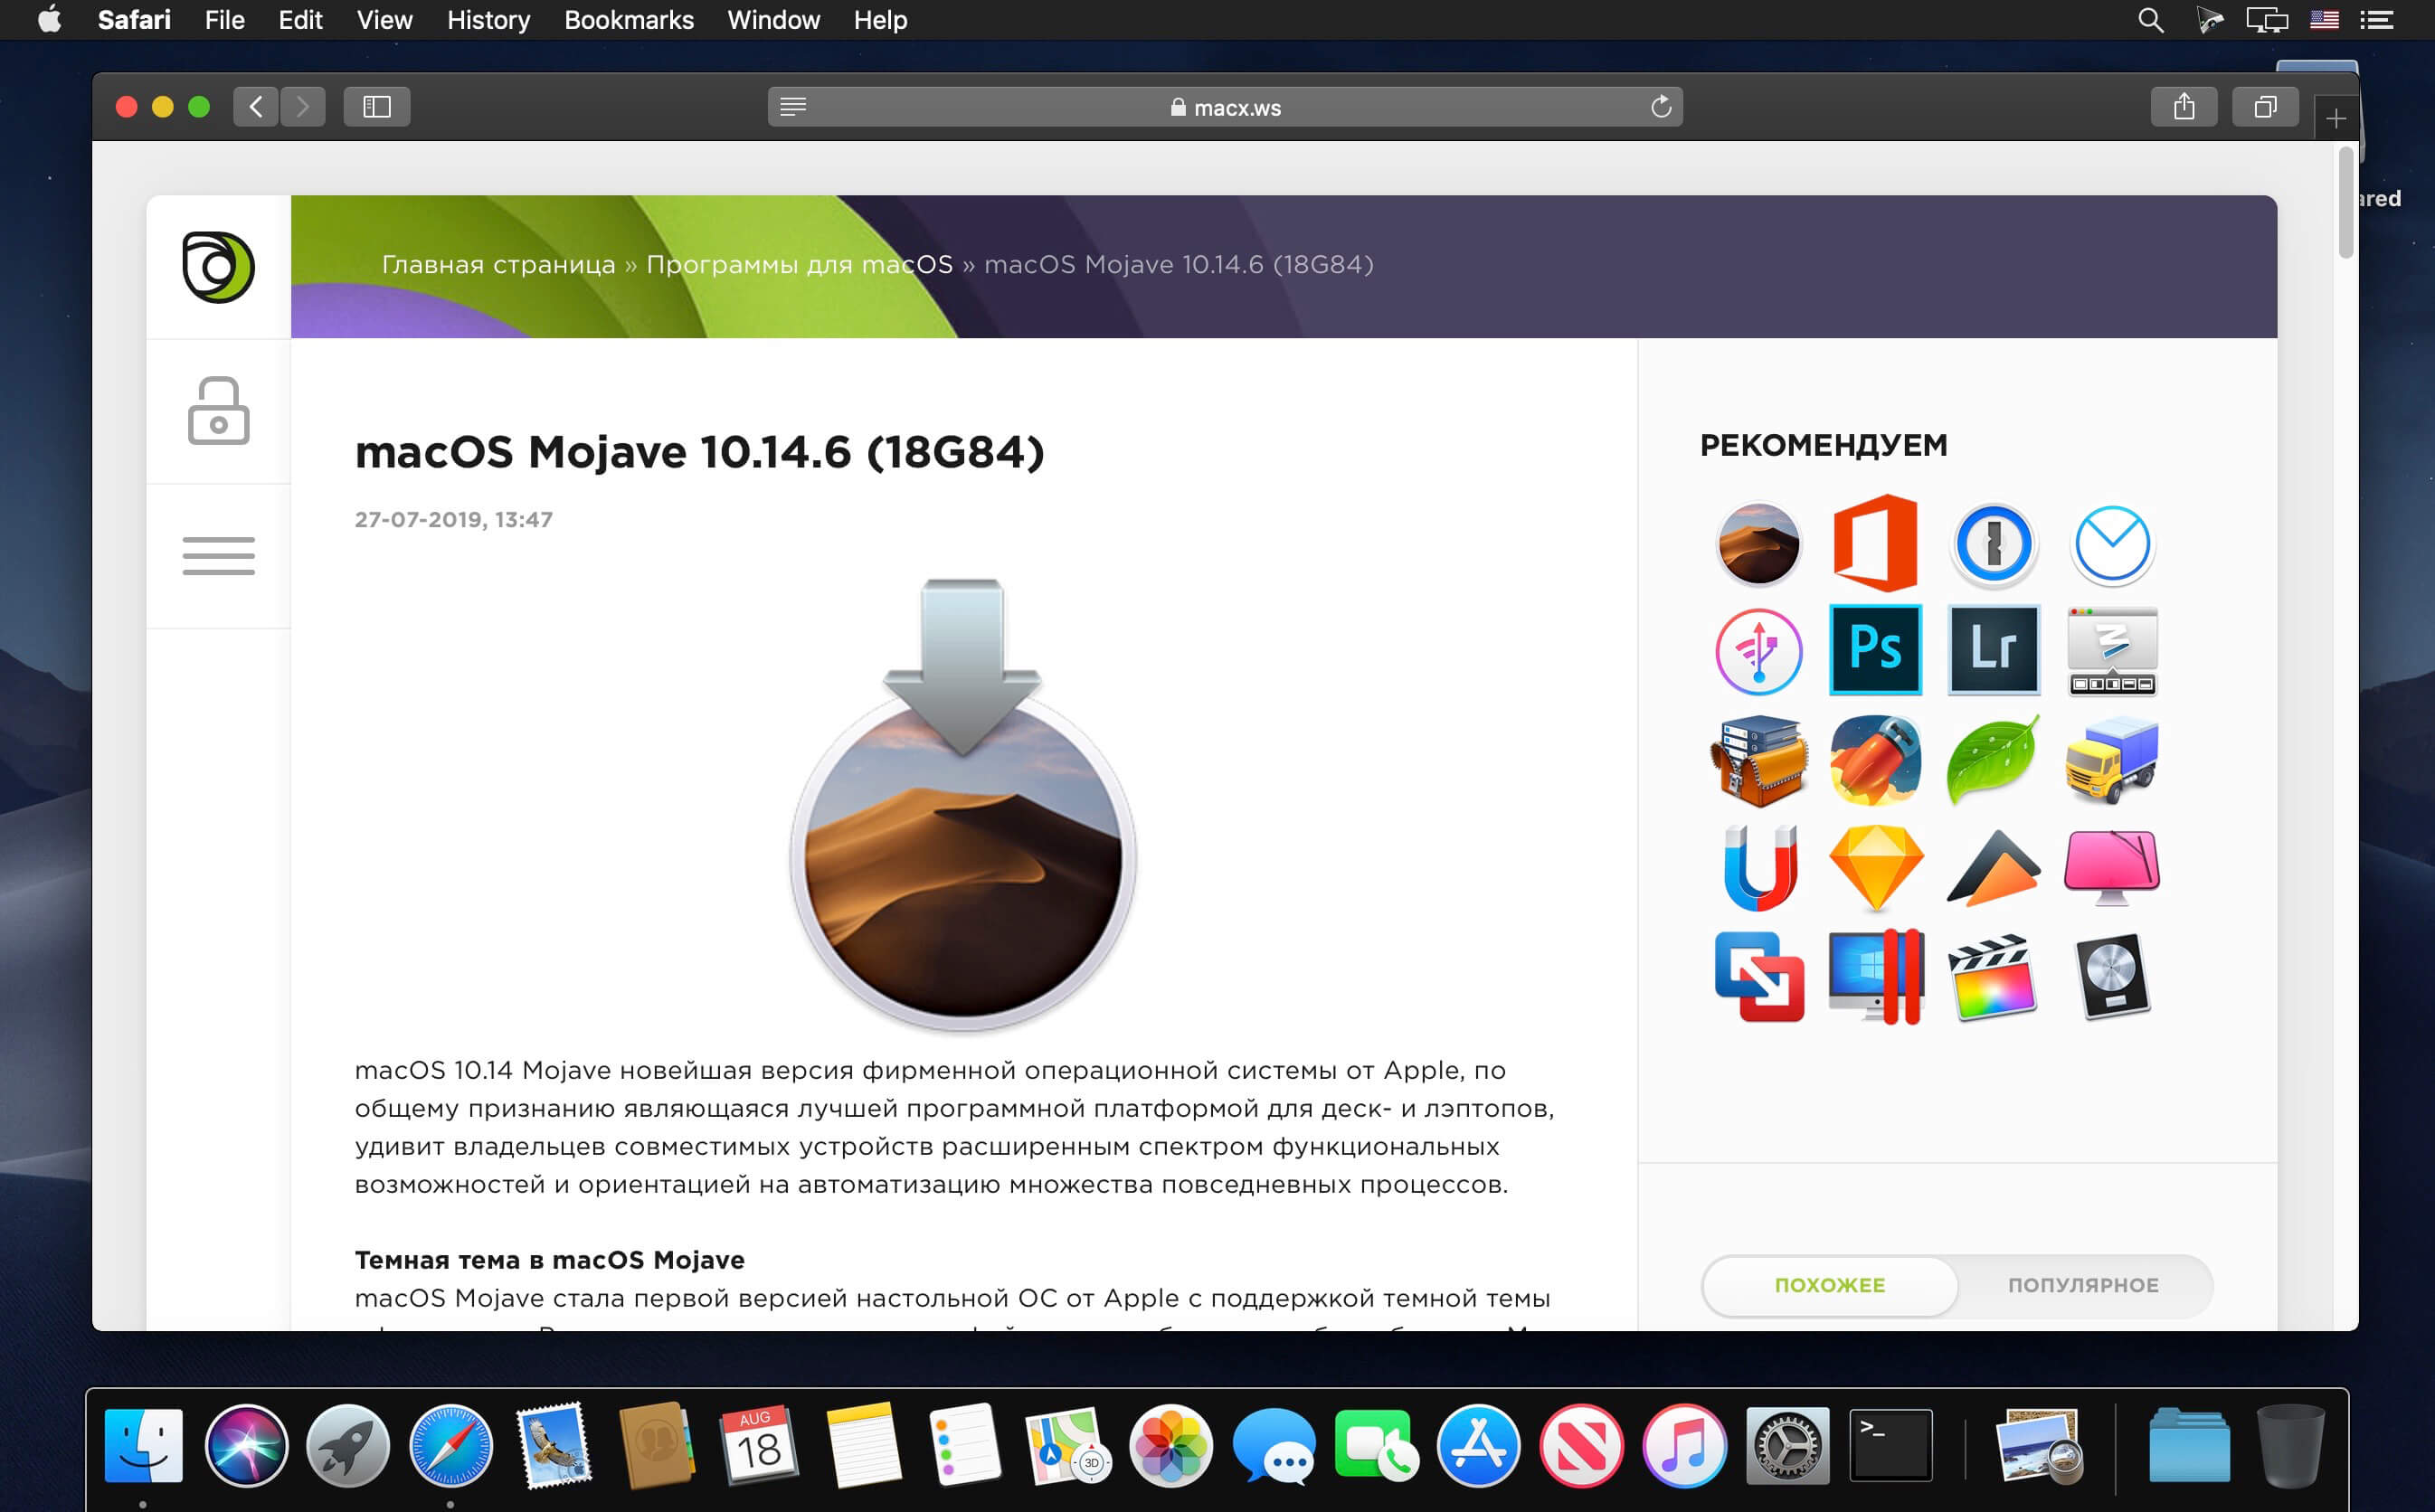The height and width of the screenshot is (1512, 2435).
Task: Open the History menu
Action: point(489,20)
